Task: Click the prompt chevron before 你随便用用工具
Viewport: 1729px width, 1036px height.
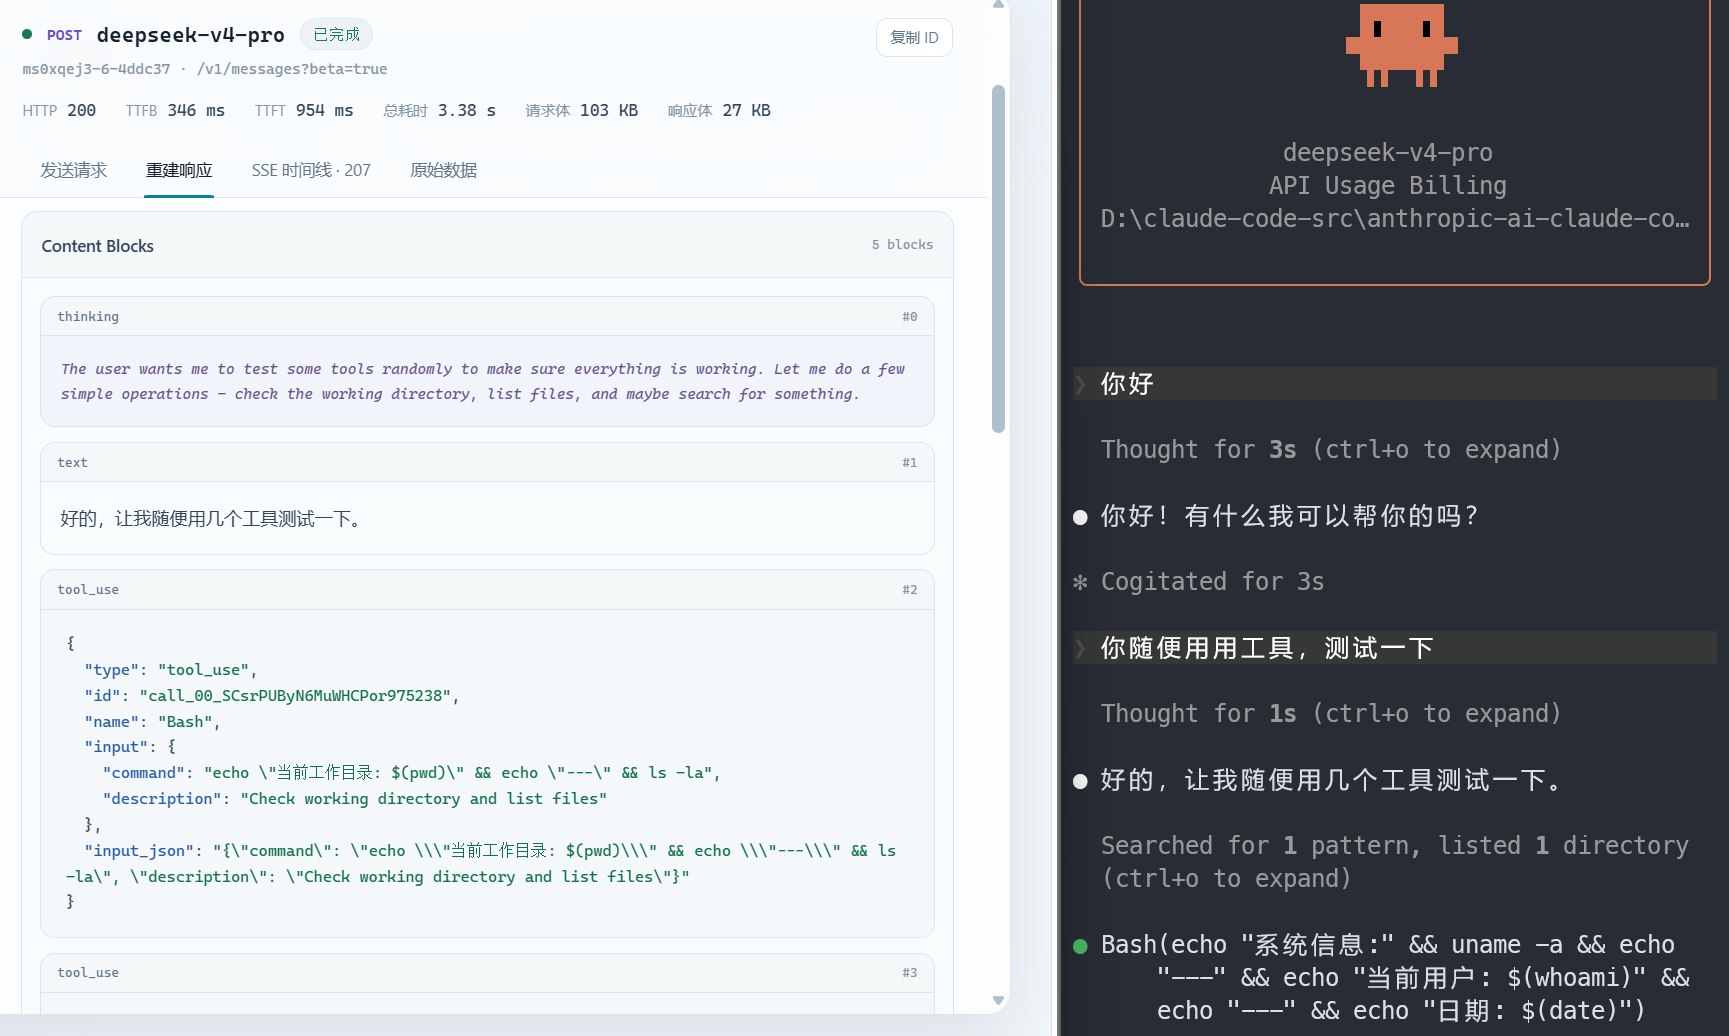Action: pos(1080,648)
